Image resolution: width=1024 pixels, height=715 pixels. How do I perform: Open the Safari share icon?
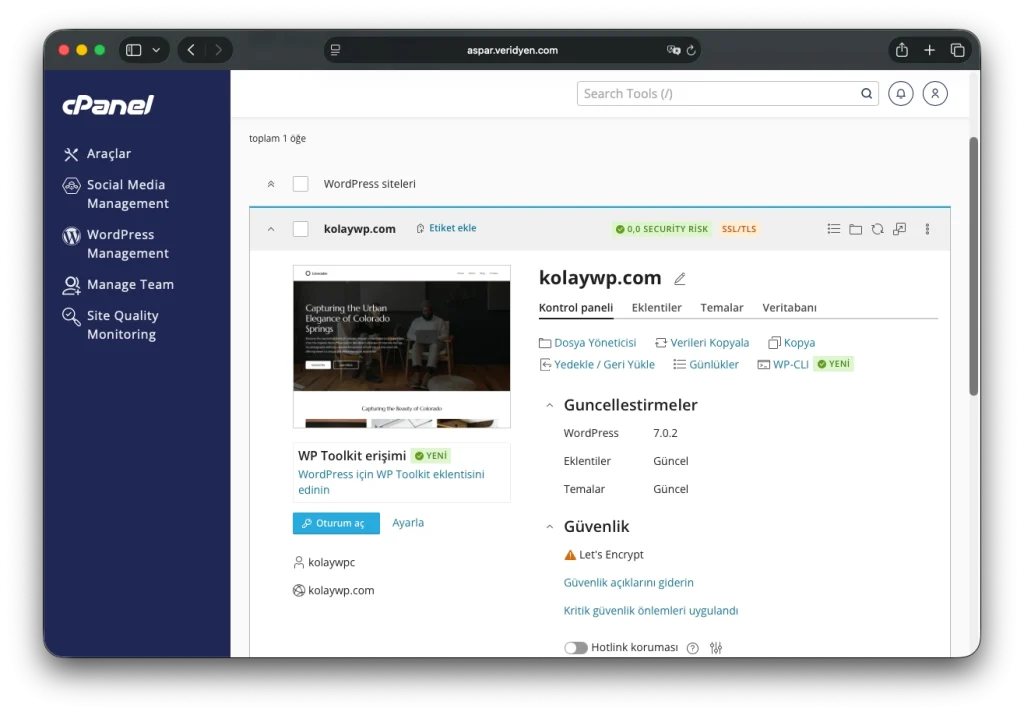pyautogui.click(x=902, y=50)
